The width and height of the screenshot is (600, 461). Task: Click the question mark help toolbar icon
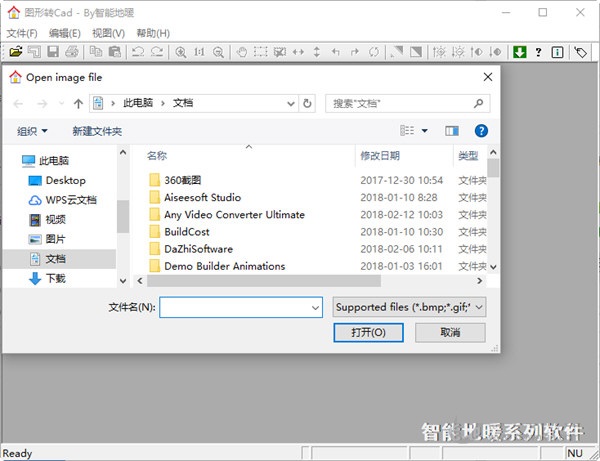(538, 52)
